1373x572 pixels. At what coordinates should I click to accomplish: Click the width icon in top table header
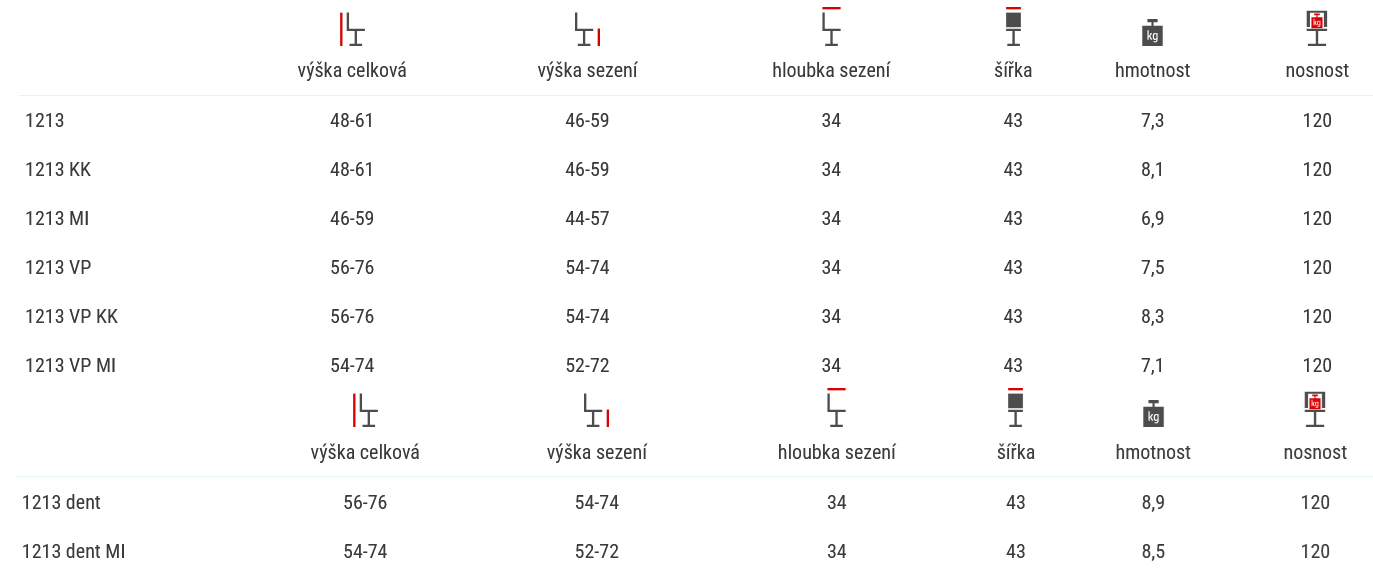point(1013,27)
